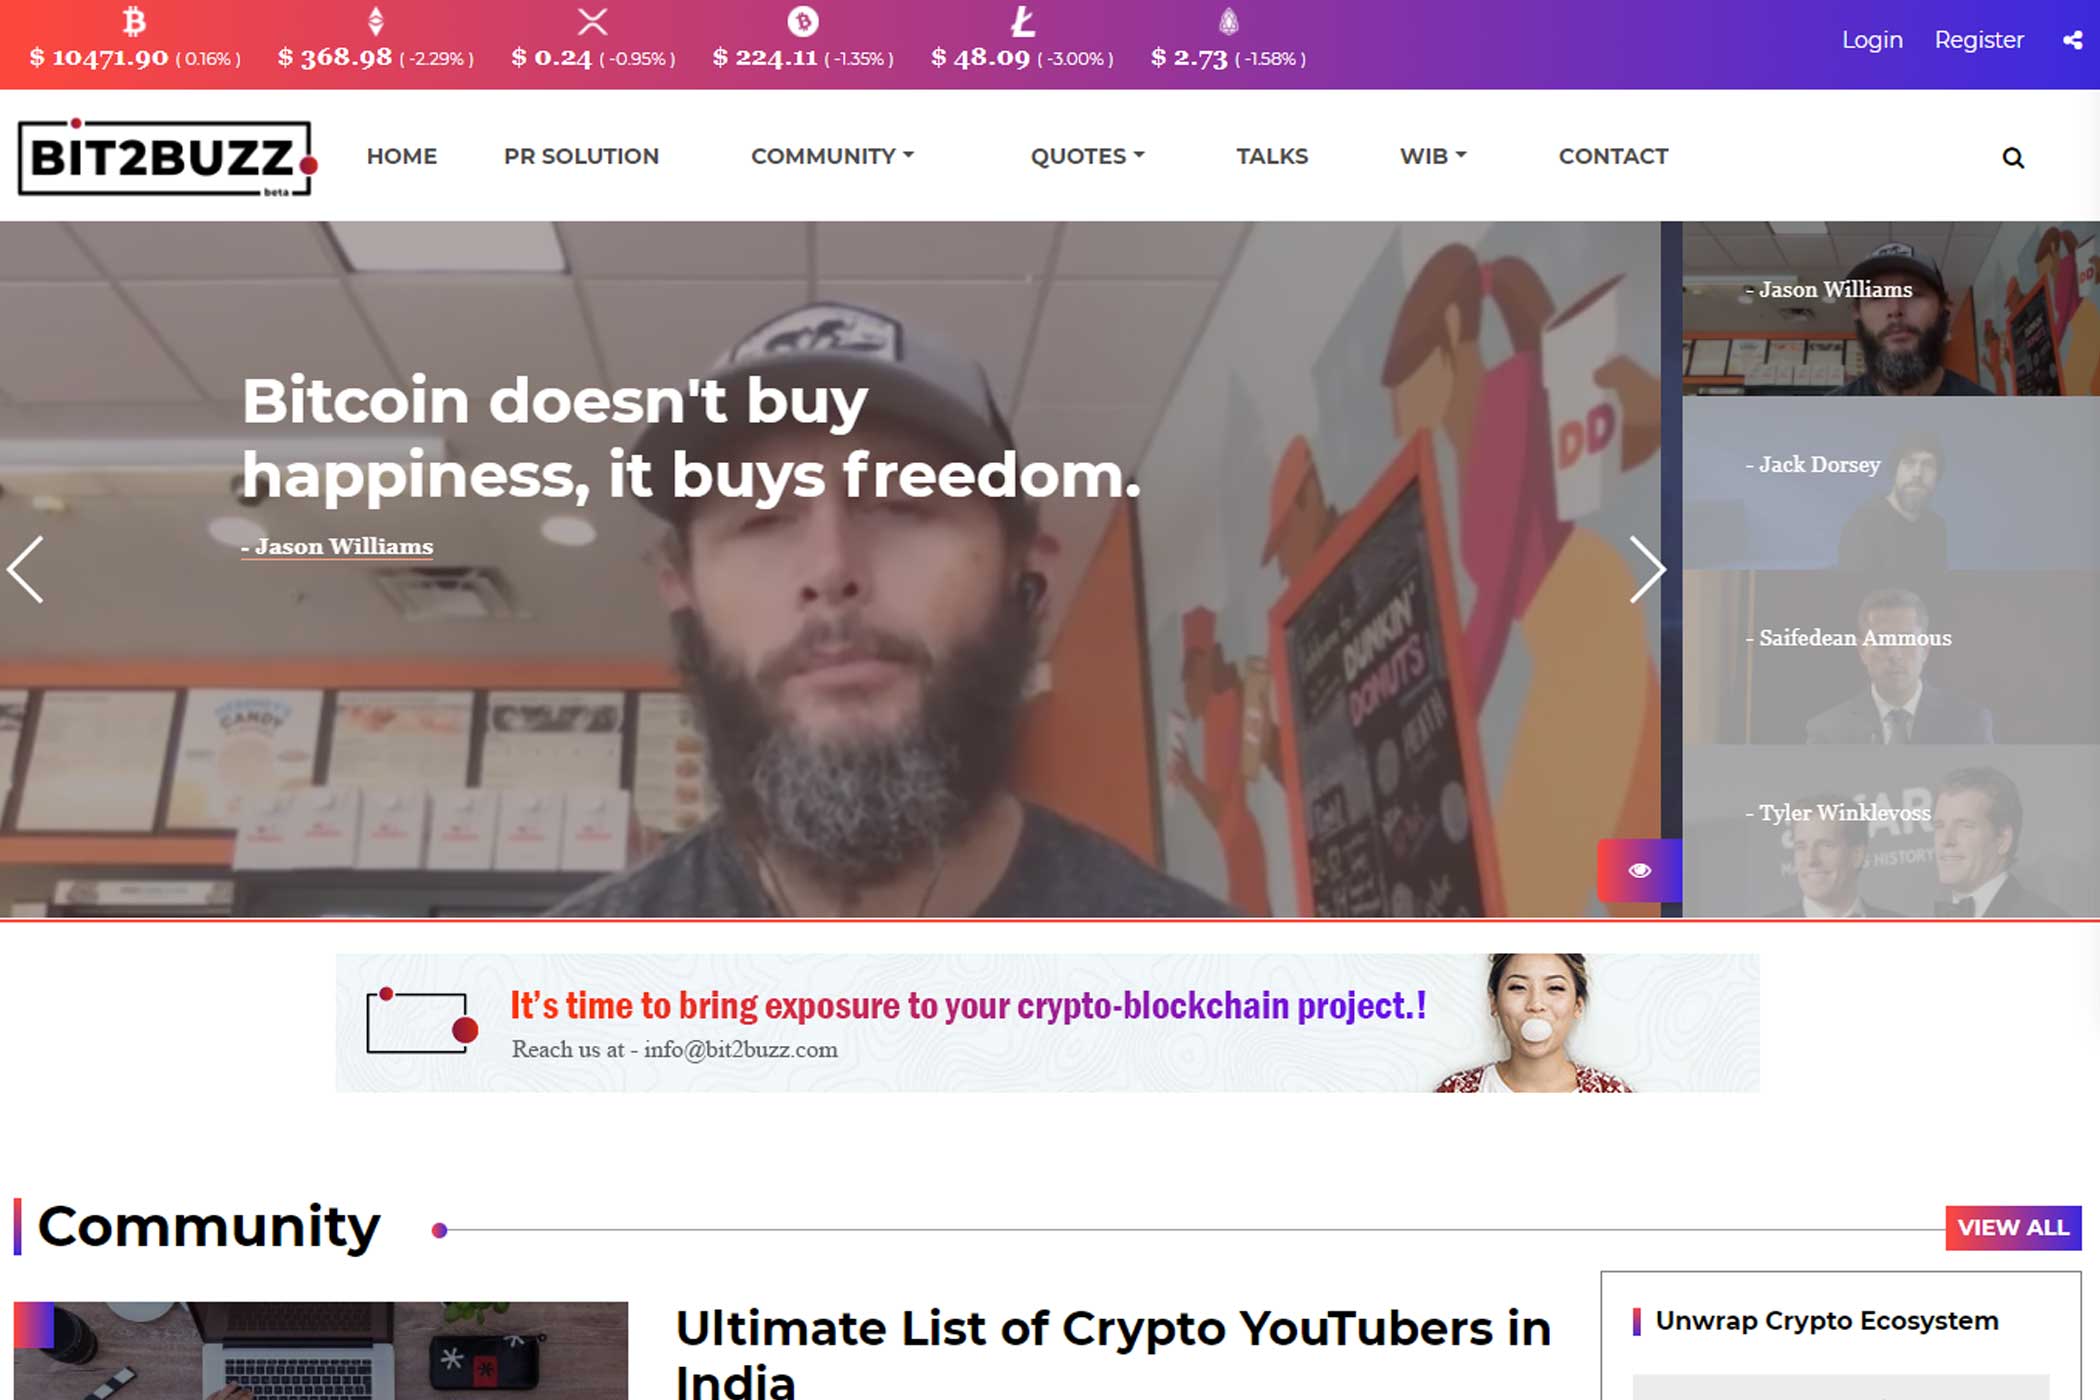Expand the Quotes dropdown menu
Viewport: 2100px width, 1400px height.
tap(1087, 156)
